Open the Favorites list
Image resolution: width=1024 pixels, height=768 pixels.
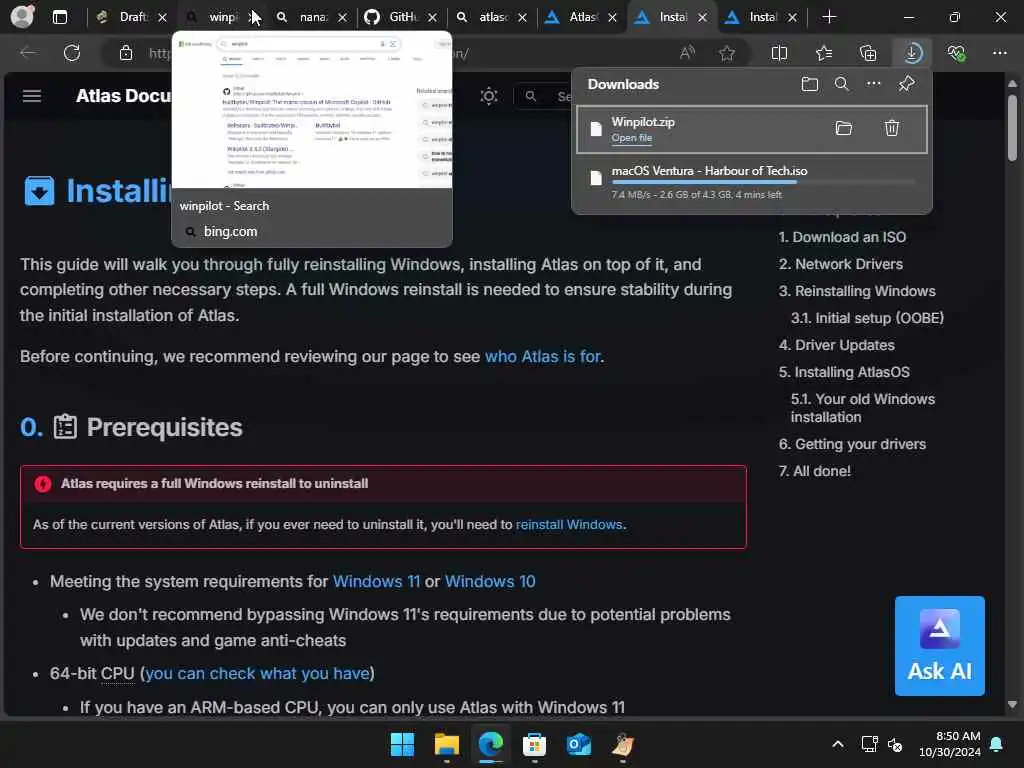click(824, 53)
